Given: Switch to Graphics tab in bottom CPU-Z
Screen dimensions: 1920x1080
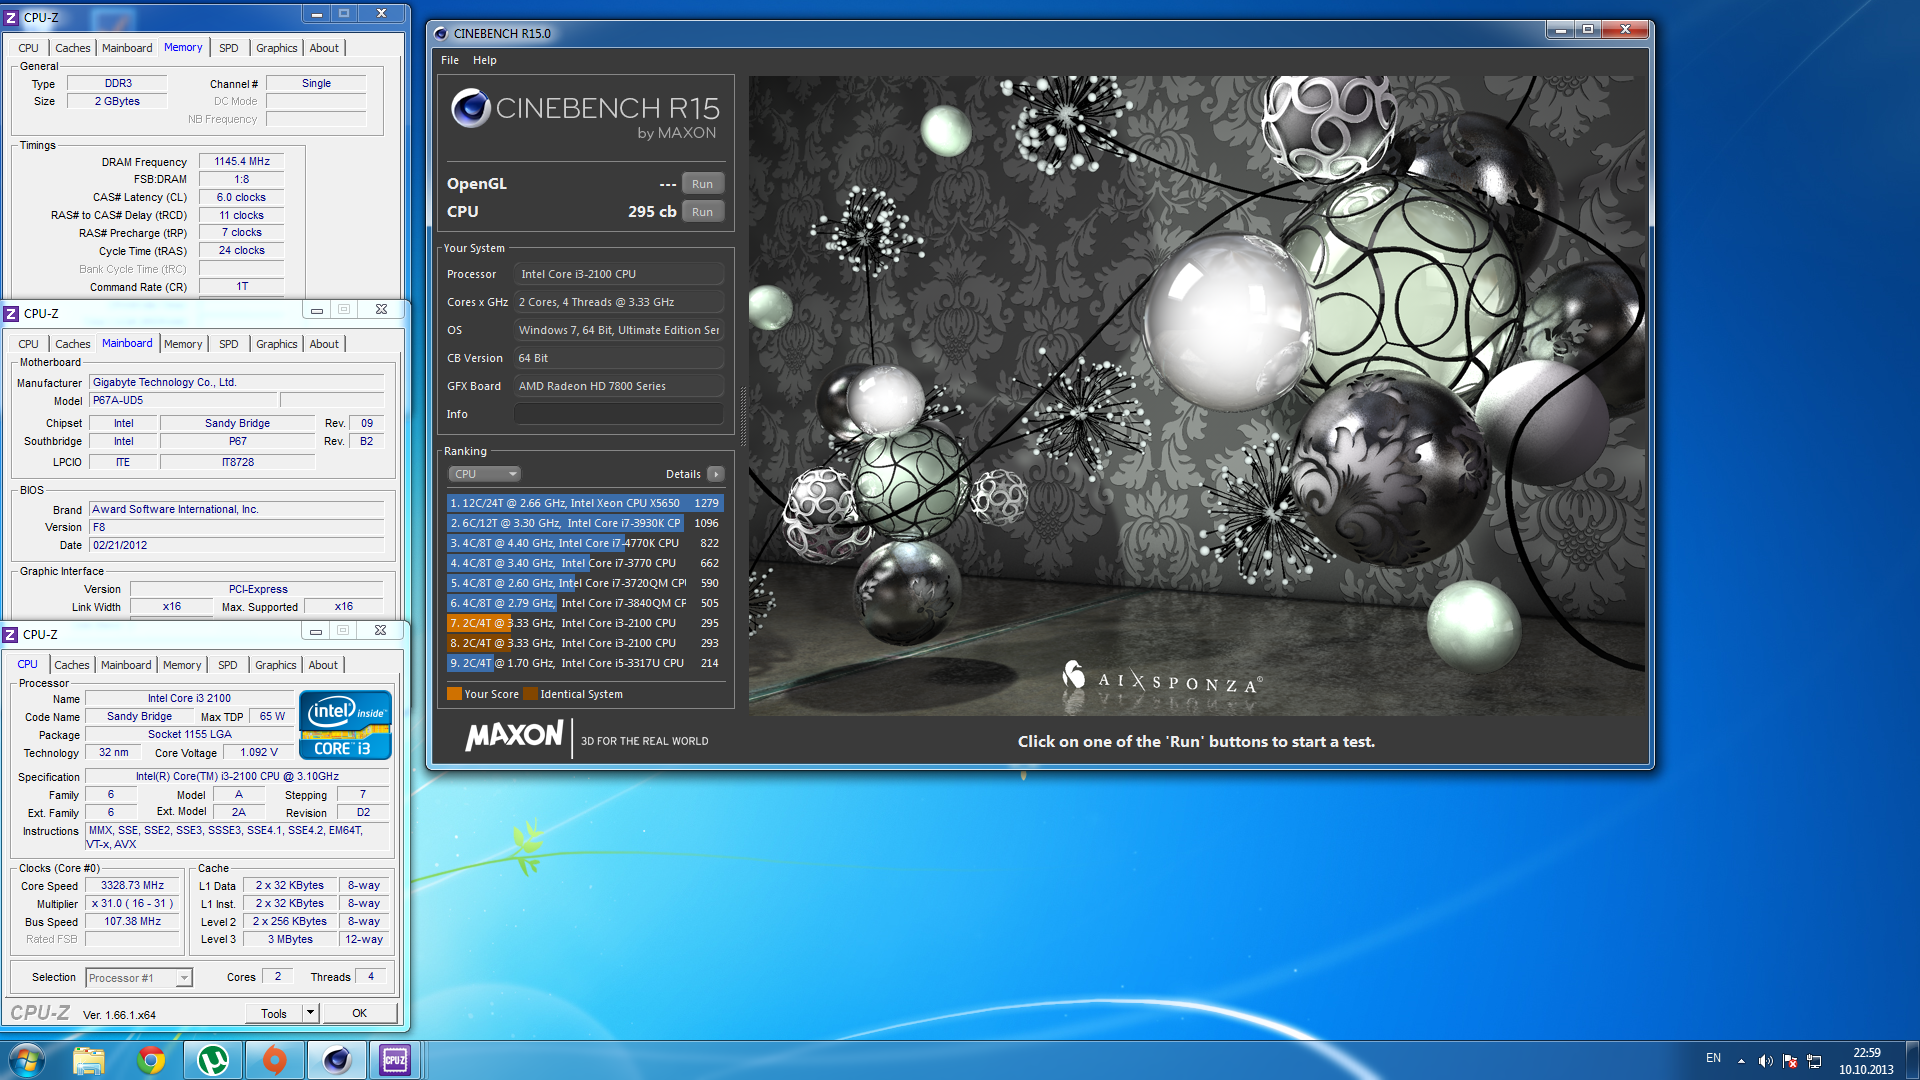Looking at the screenshot, I should coord(275,665).
